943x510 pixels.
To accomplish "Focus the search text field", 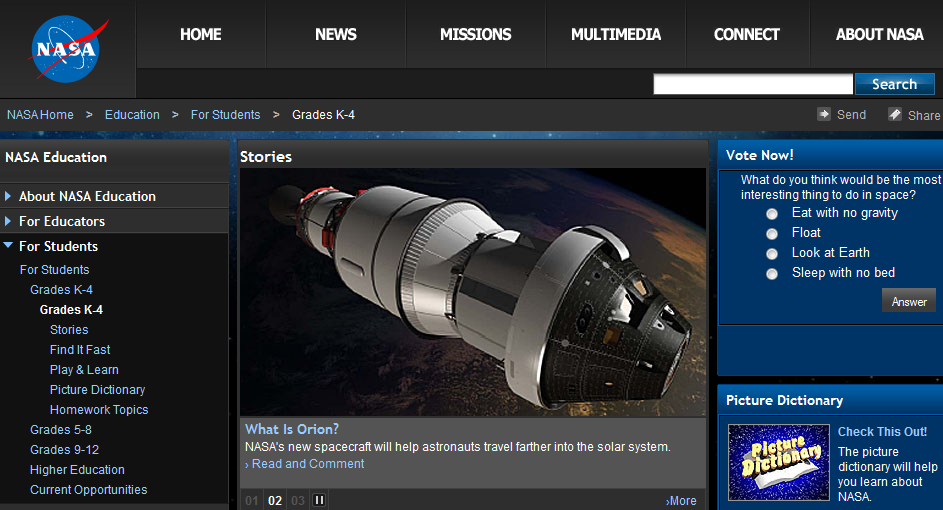I will point(753,84).
